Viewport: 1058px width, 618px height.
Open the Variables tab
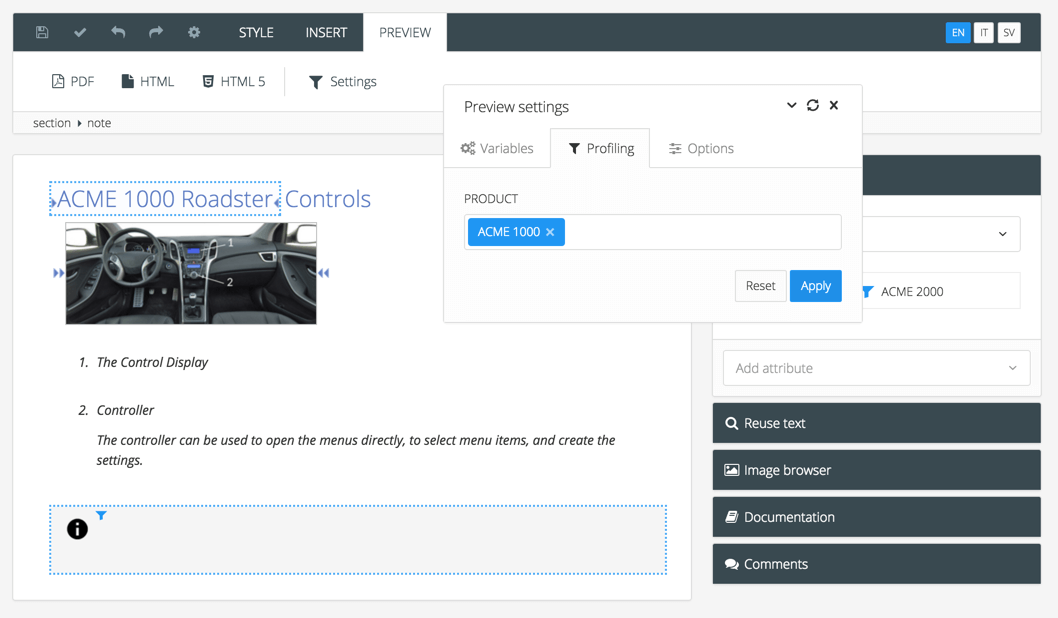coord(497,148)
